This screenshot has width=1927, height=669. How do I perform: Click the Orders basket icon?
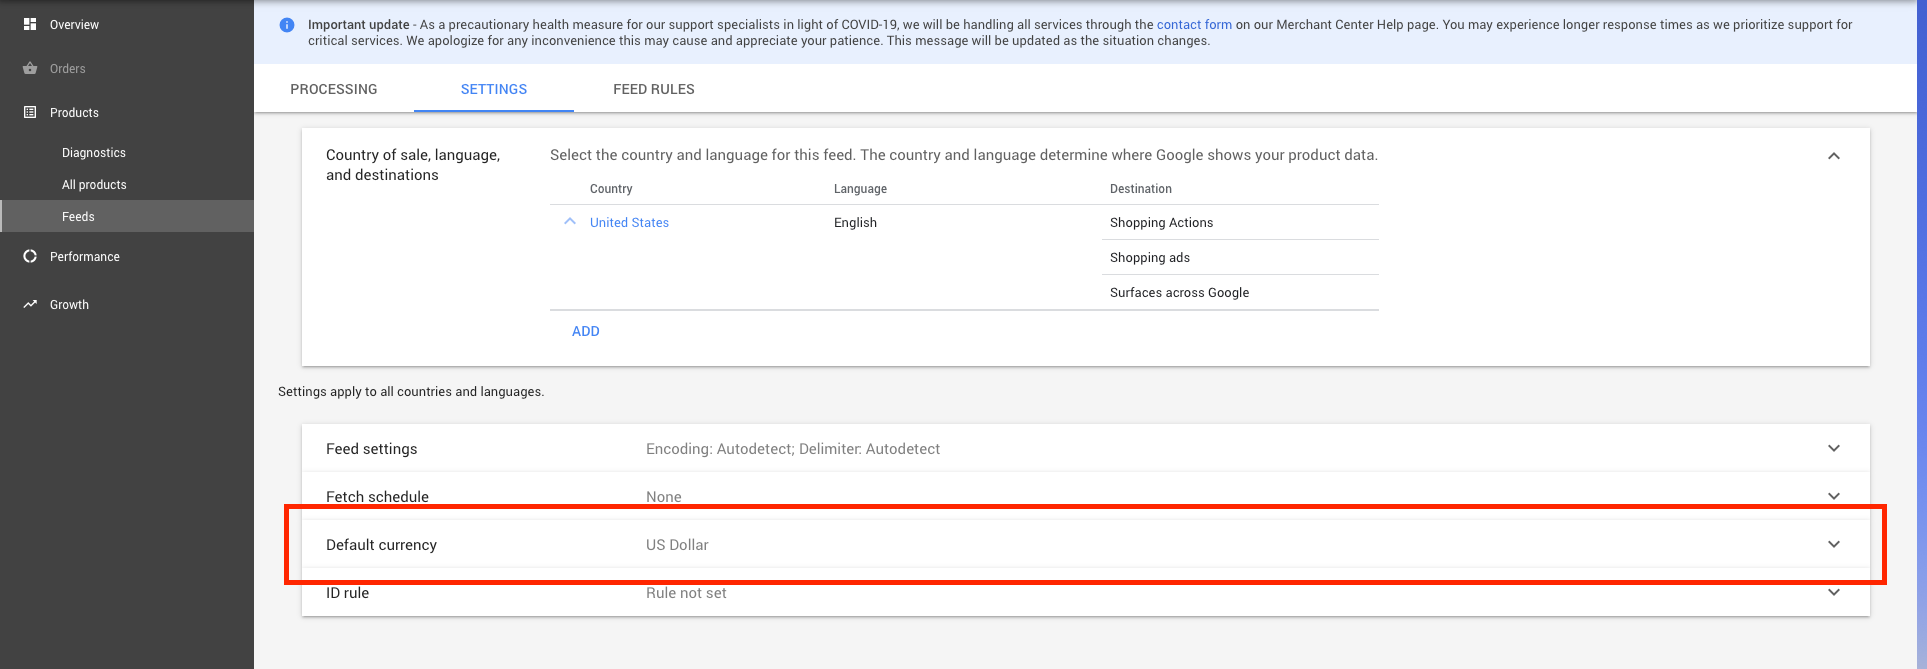pos(30,68)
